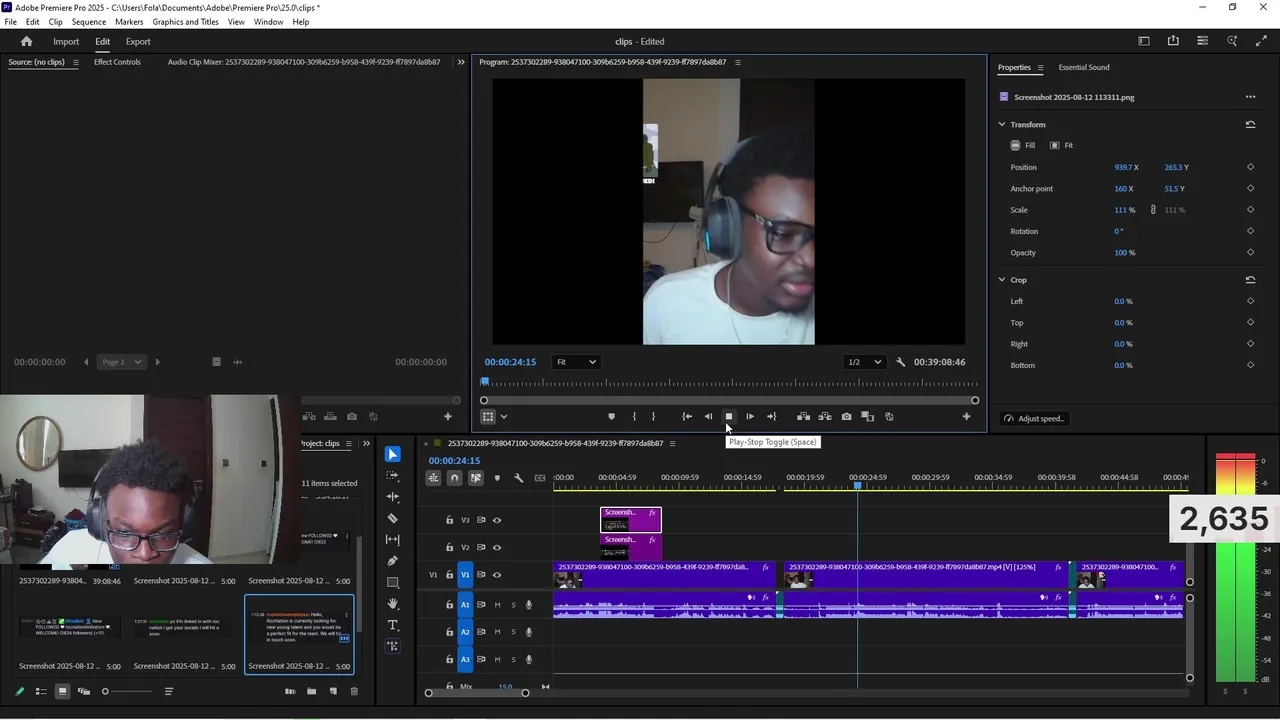Screen dimensions: 1280x720
Task: Click Export Frame camera icon
Action: 846,417
